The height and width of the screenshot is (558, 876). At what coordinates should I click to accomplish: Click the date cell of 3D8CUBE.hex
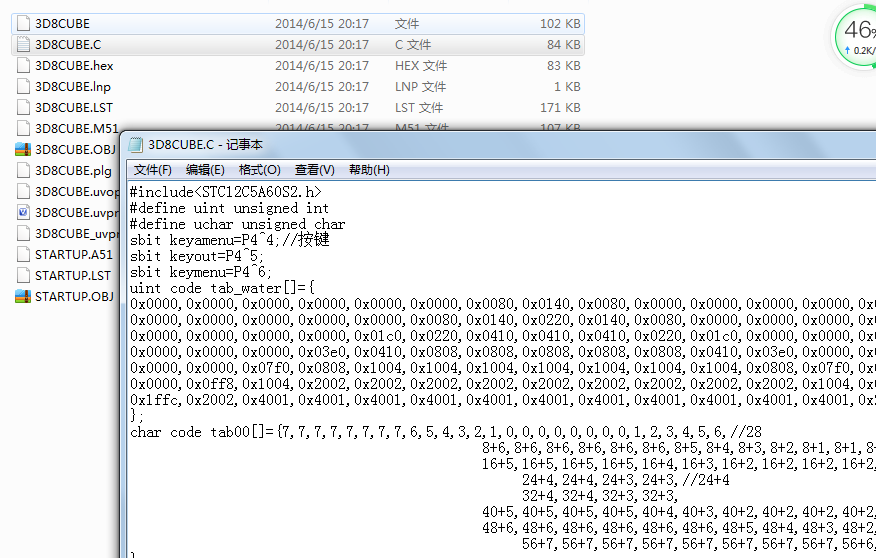[x=322, y=66]
